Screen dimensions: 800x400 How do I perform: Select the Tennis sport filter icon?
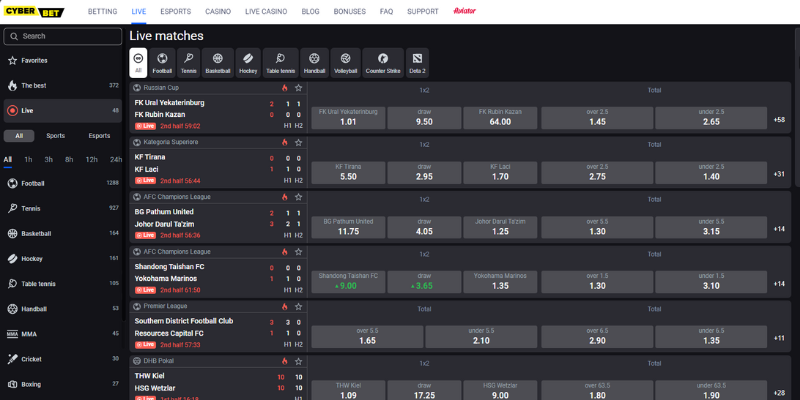pos(189,63)
